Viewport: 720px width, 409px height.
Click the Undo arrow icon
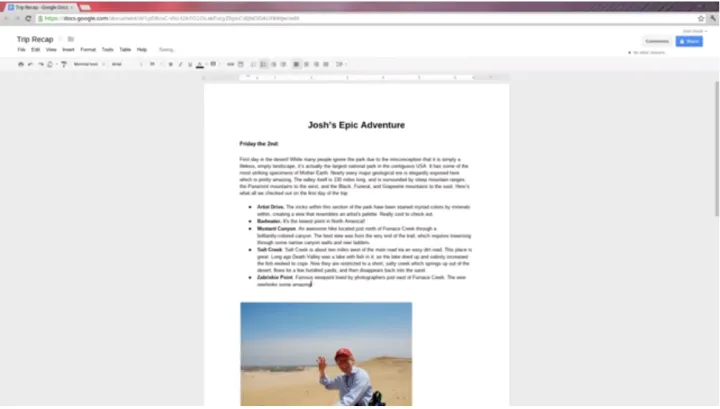point(30,64)
